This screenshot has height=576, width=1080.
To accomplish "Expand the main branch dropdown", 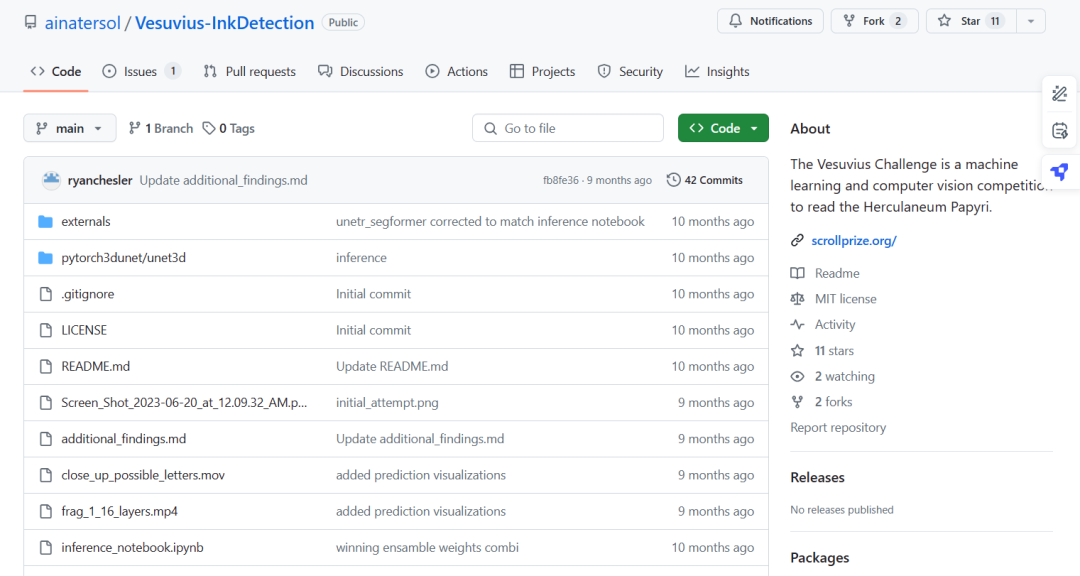I will (70, 128).
